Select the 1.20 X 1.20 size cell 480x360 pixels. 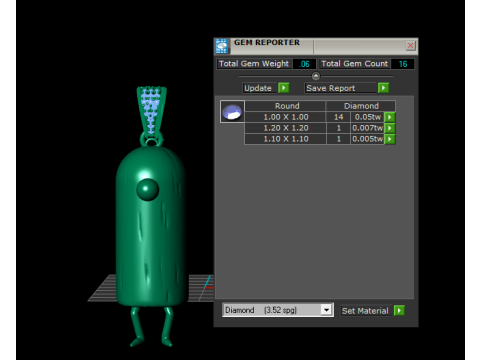[285, 128]
